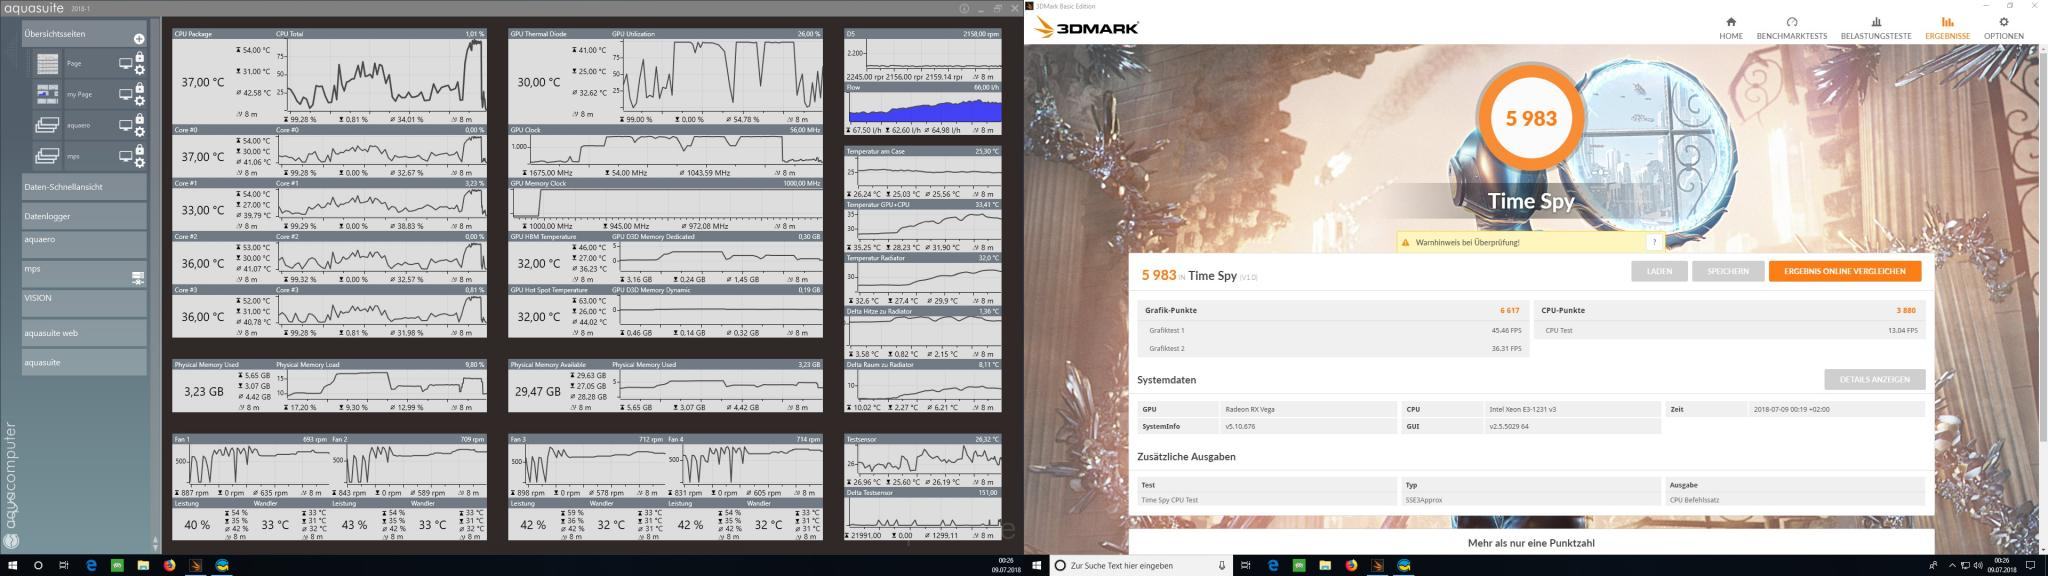
Task: Open the 'my Page' overview thumbnail
Action: click(x=47, y=94)
